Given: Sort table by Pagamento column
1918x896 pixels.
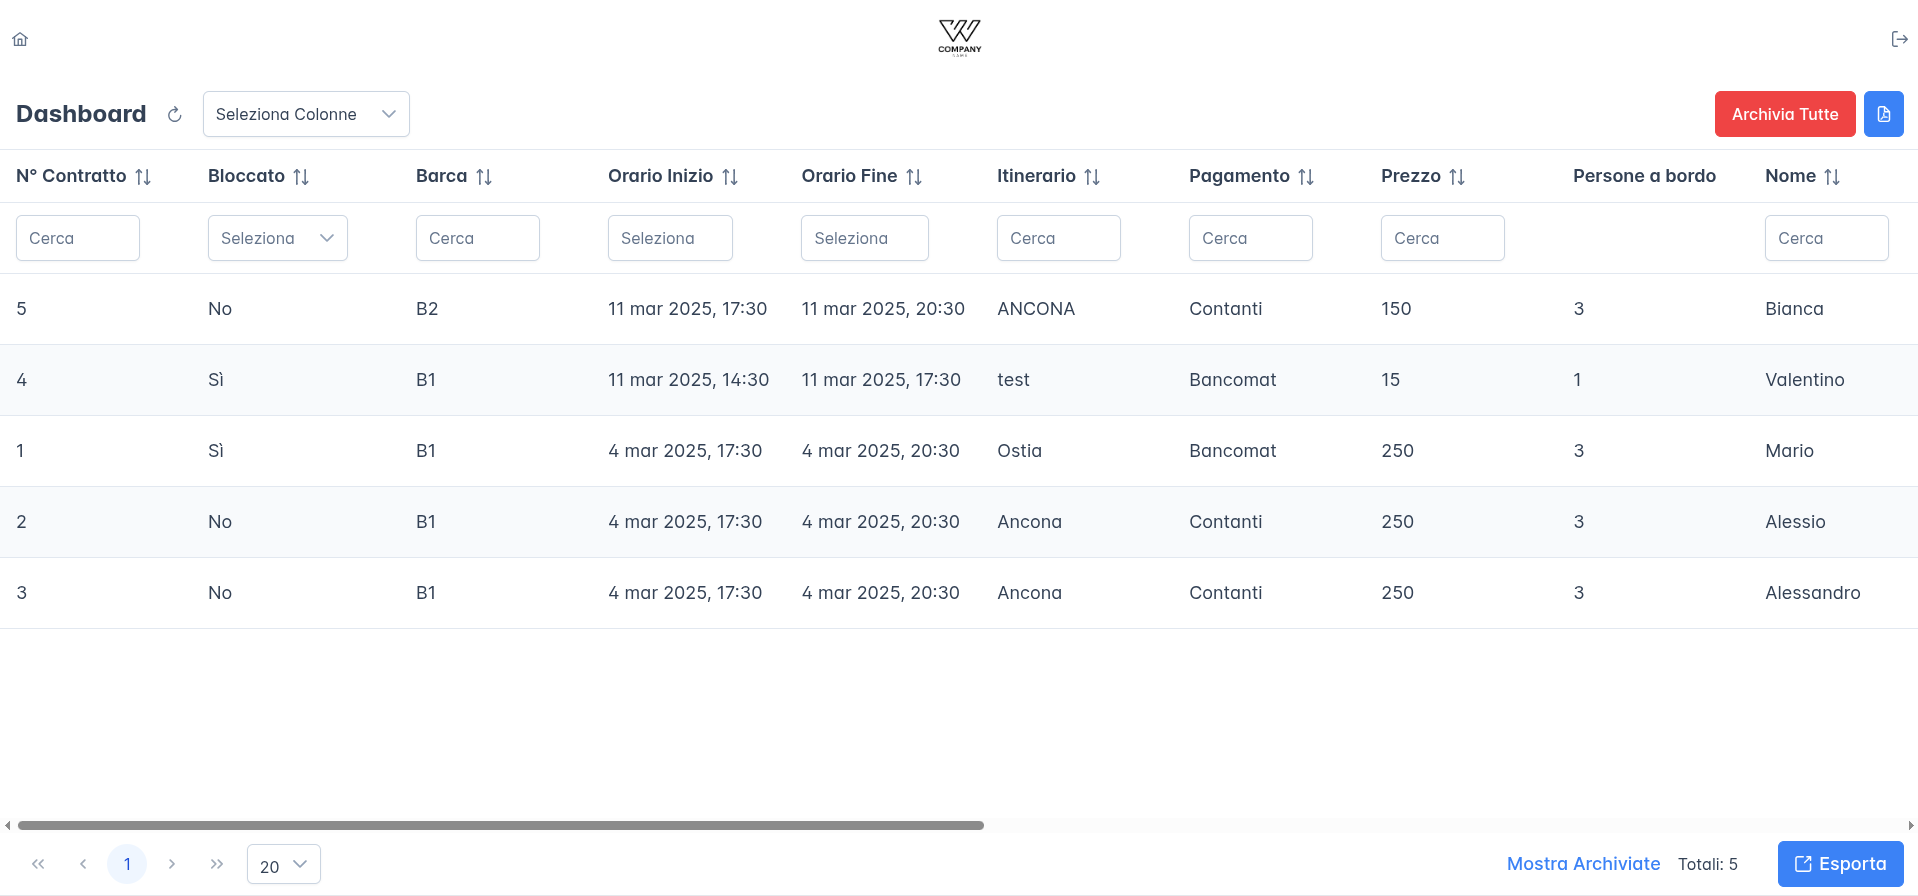Looking at the screenshot, I should (x=1306, y=177).
